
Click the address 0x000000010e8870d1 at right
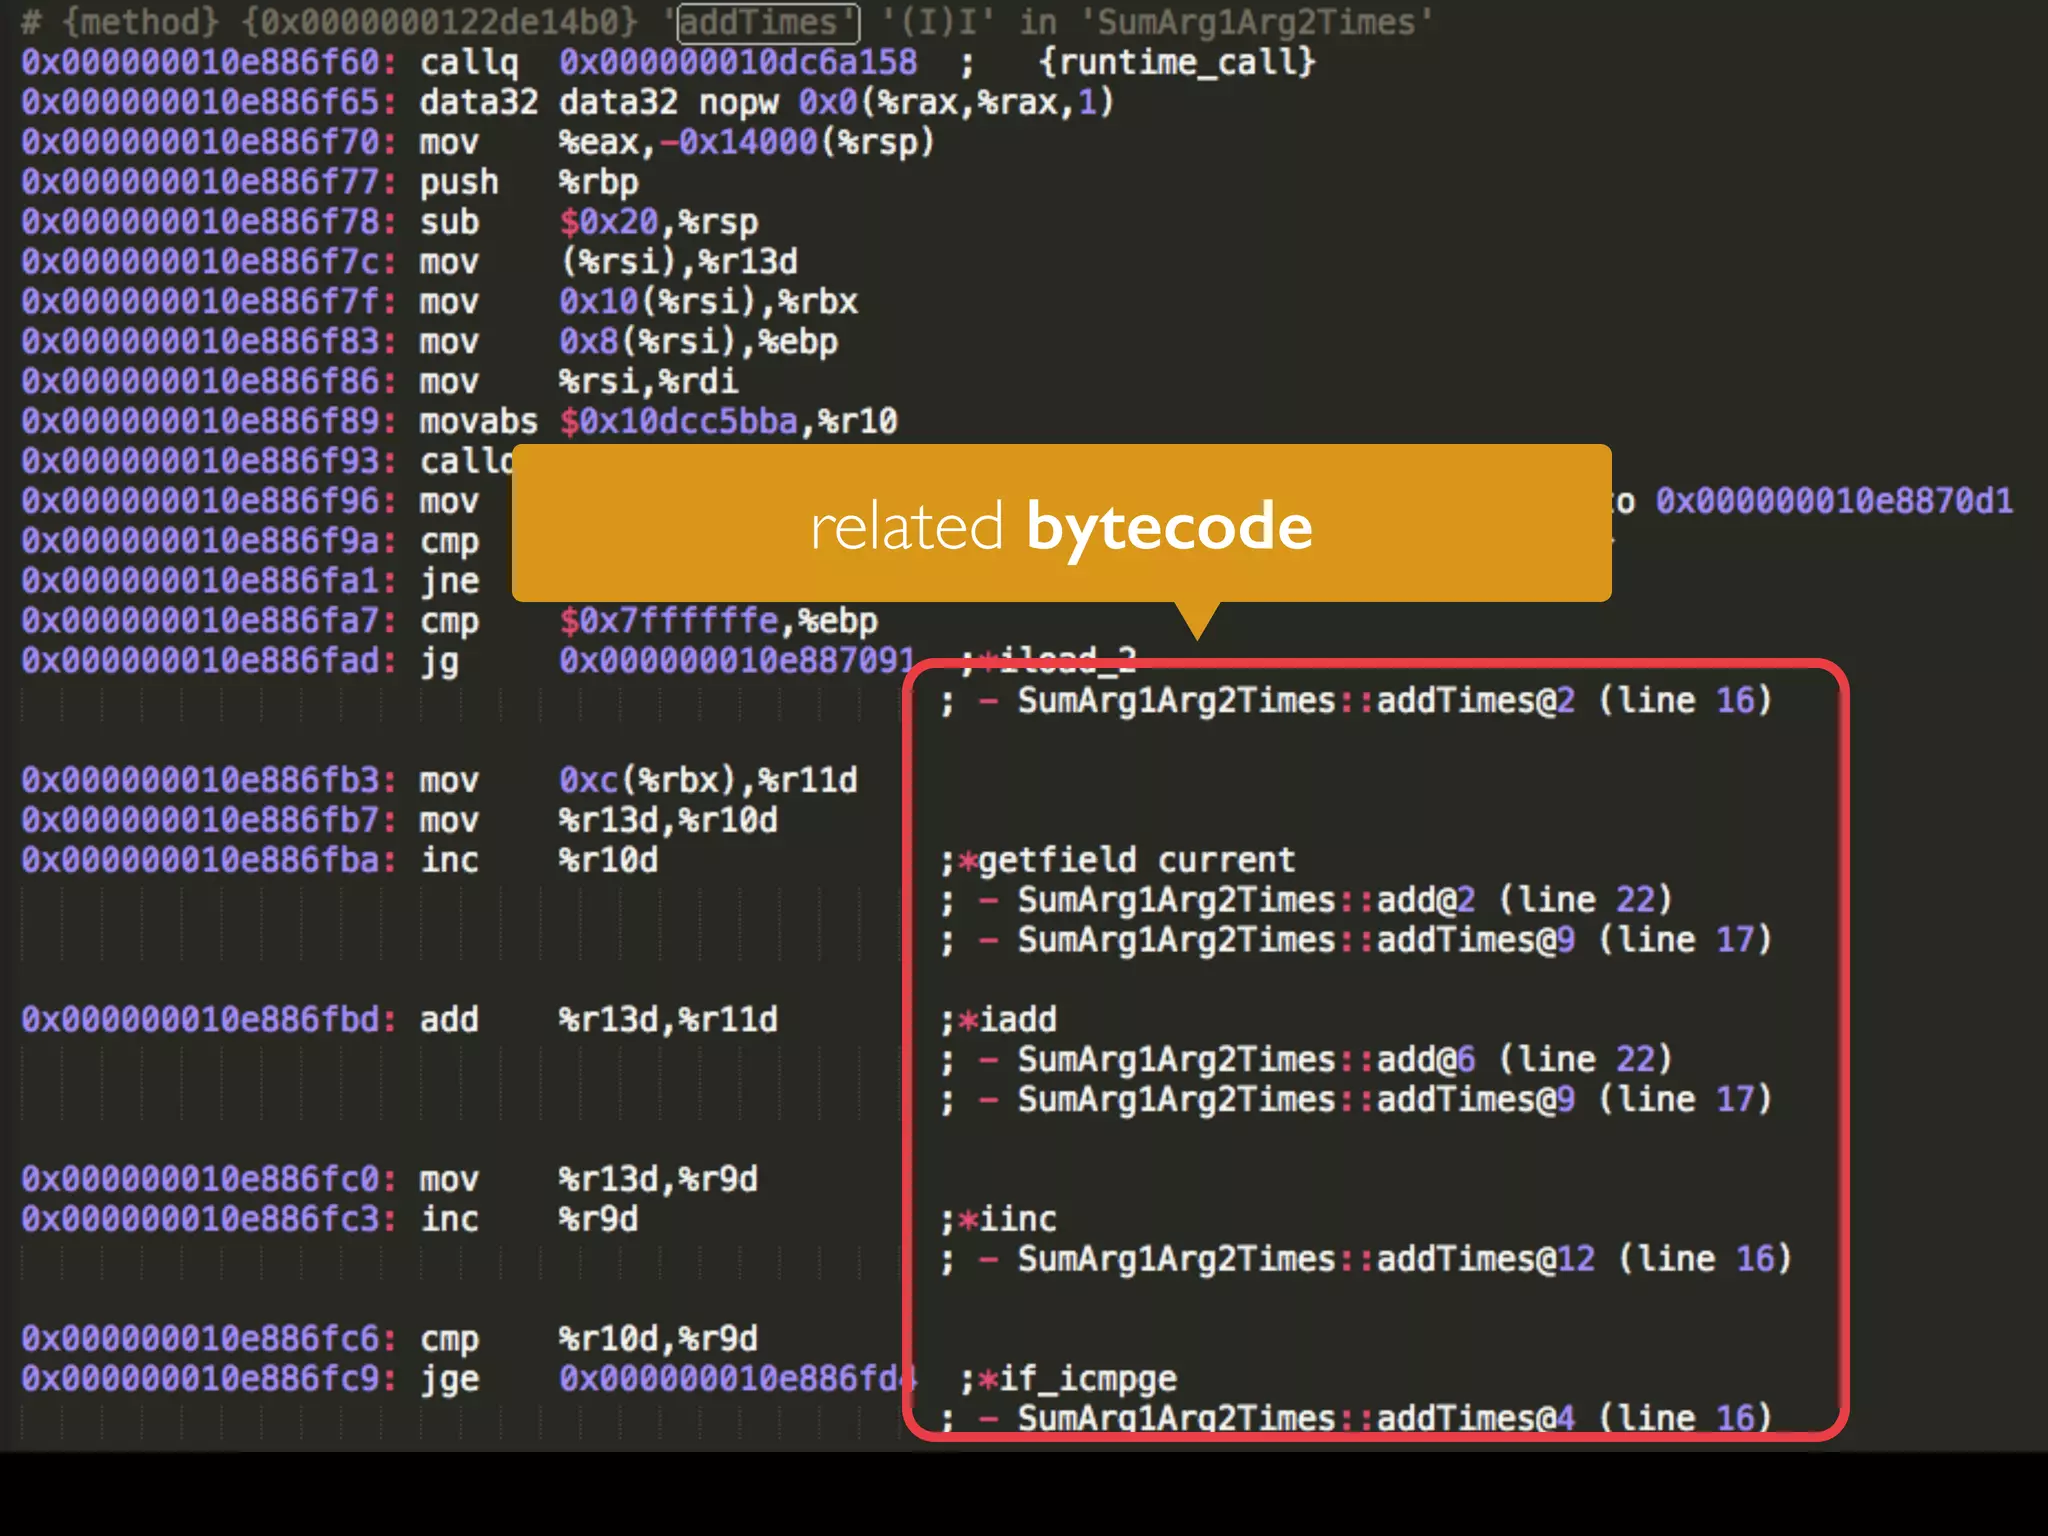point(1835,502)
